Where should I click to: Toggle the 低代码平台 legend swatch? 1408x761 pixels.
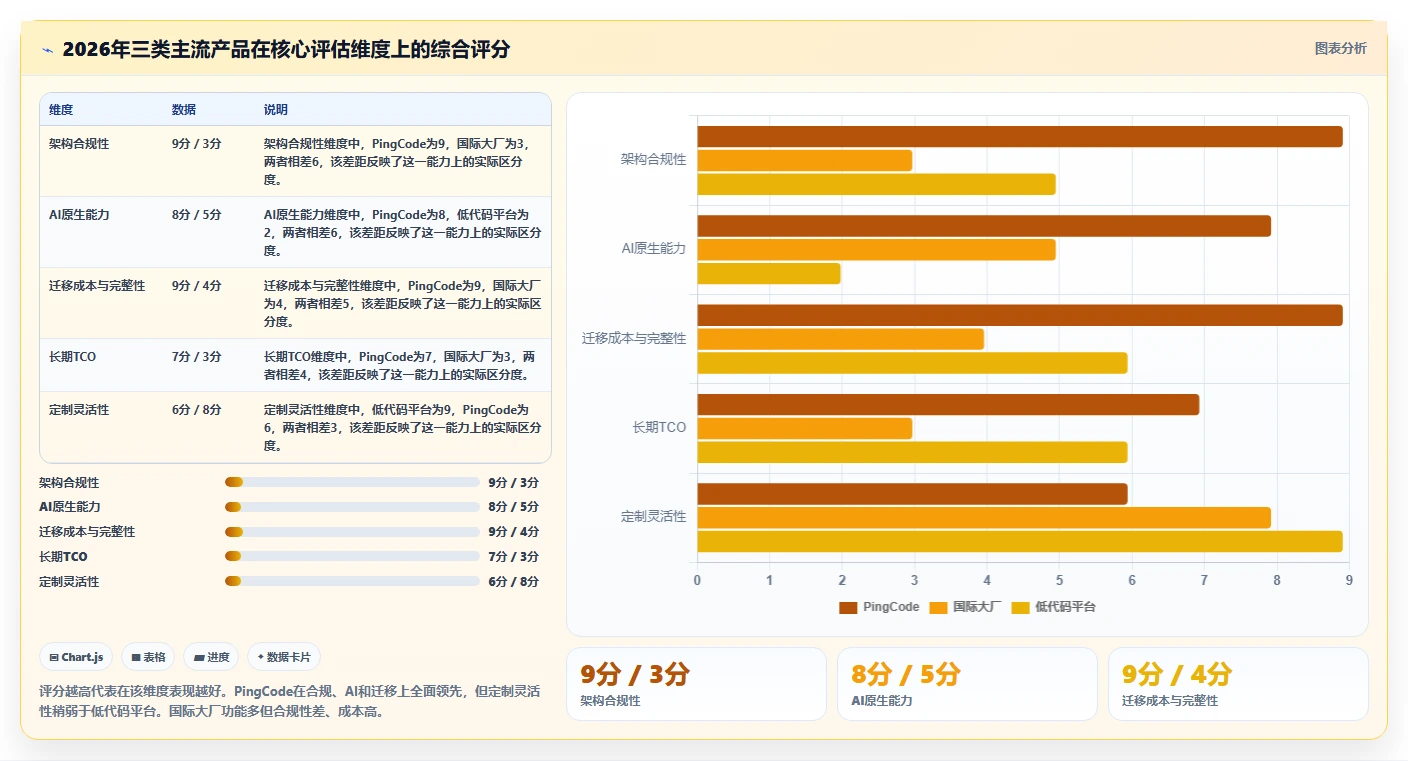pos(1021,607)
